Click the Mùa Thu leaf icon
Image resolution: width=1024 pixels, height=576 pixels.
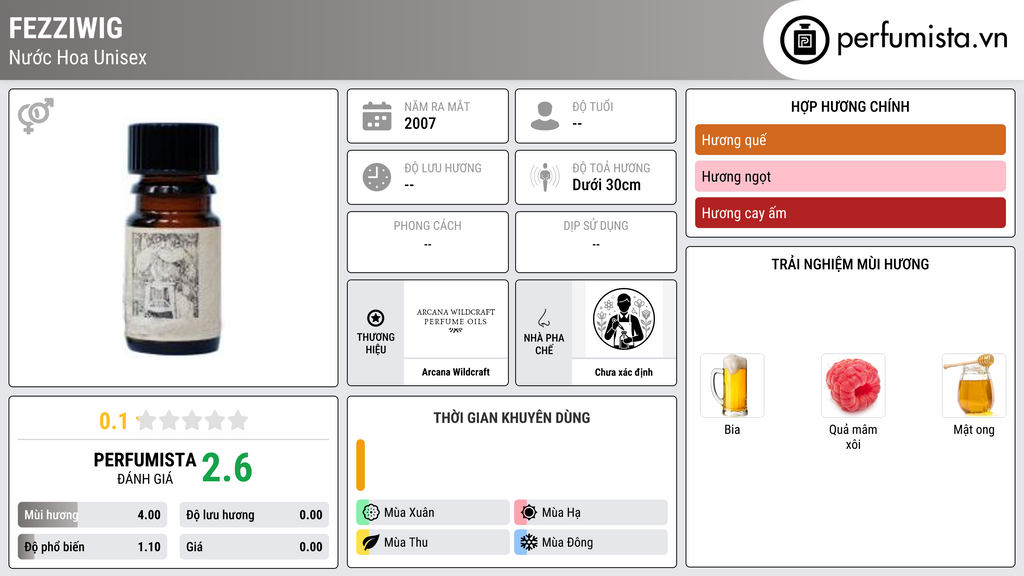(x=371, y=542)
